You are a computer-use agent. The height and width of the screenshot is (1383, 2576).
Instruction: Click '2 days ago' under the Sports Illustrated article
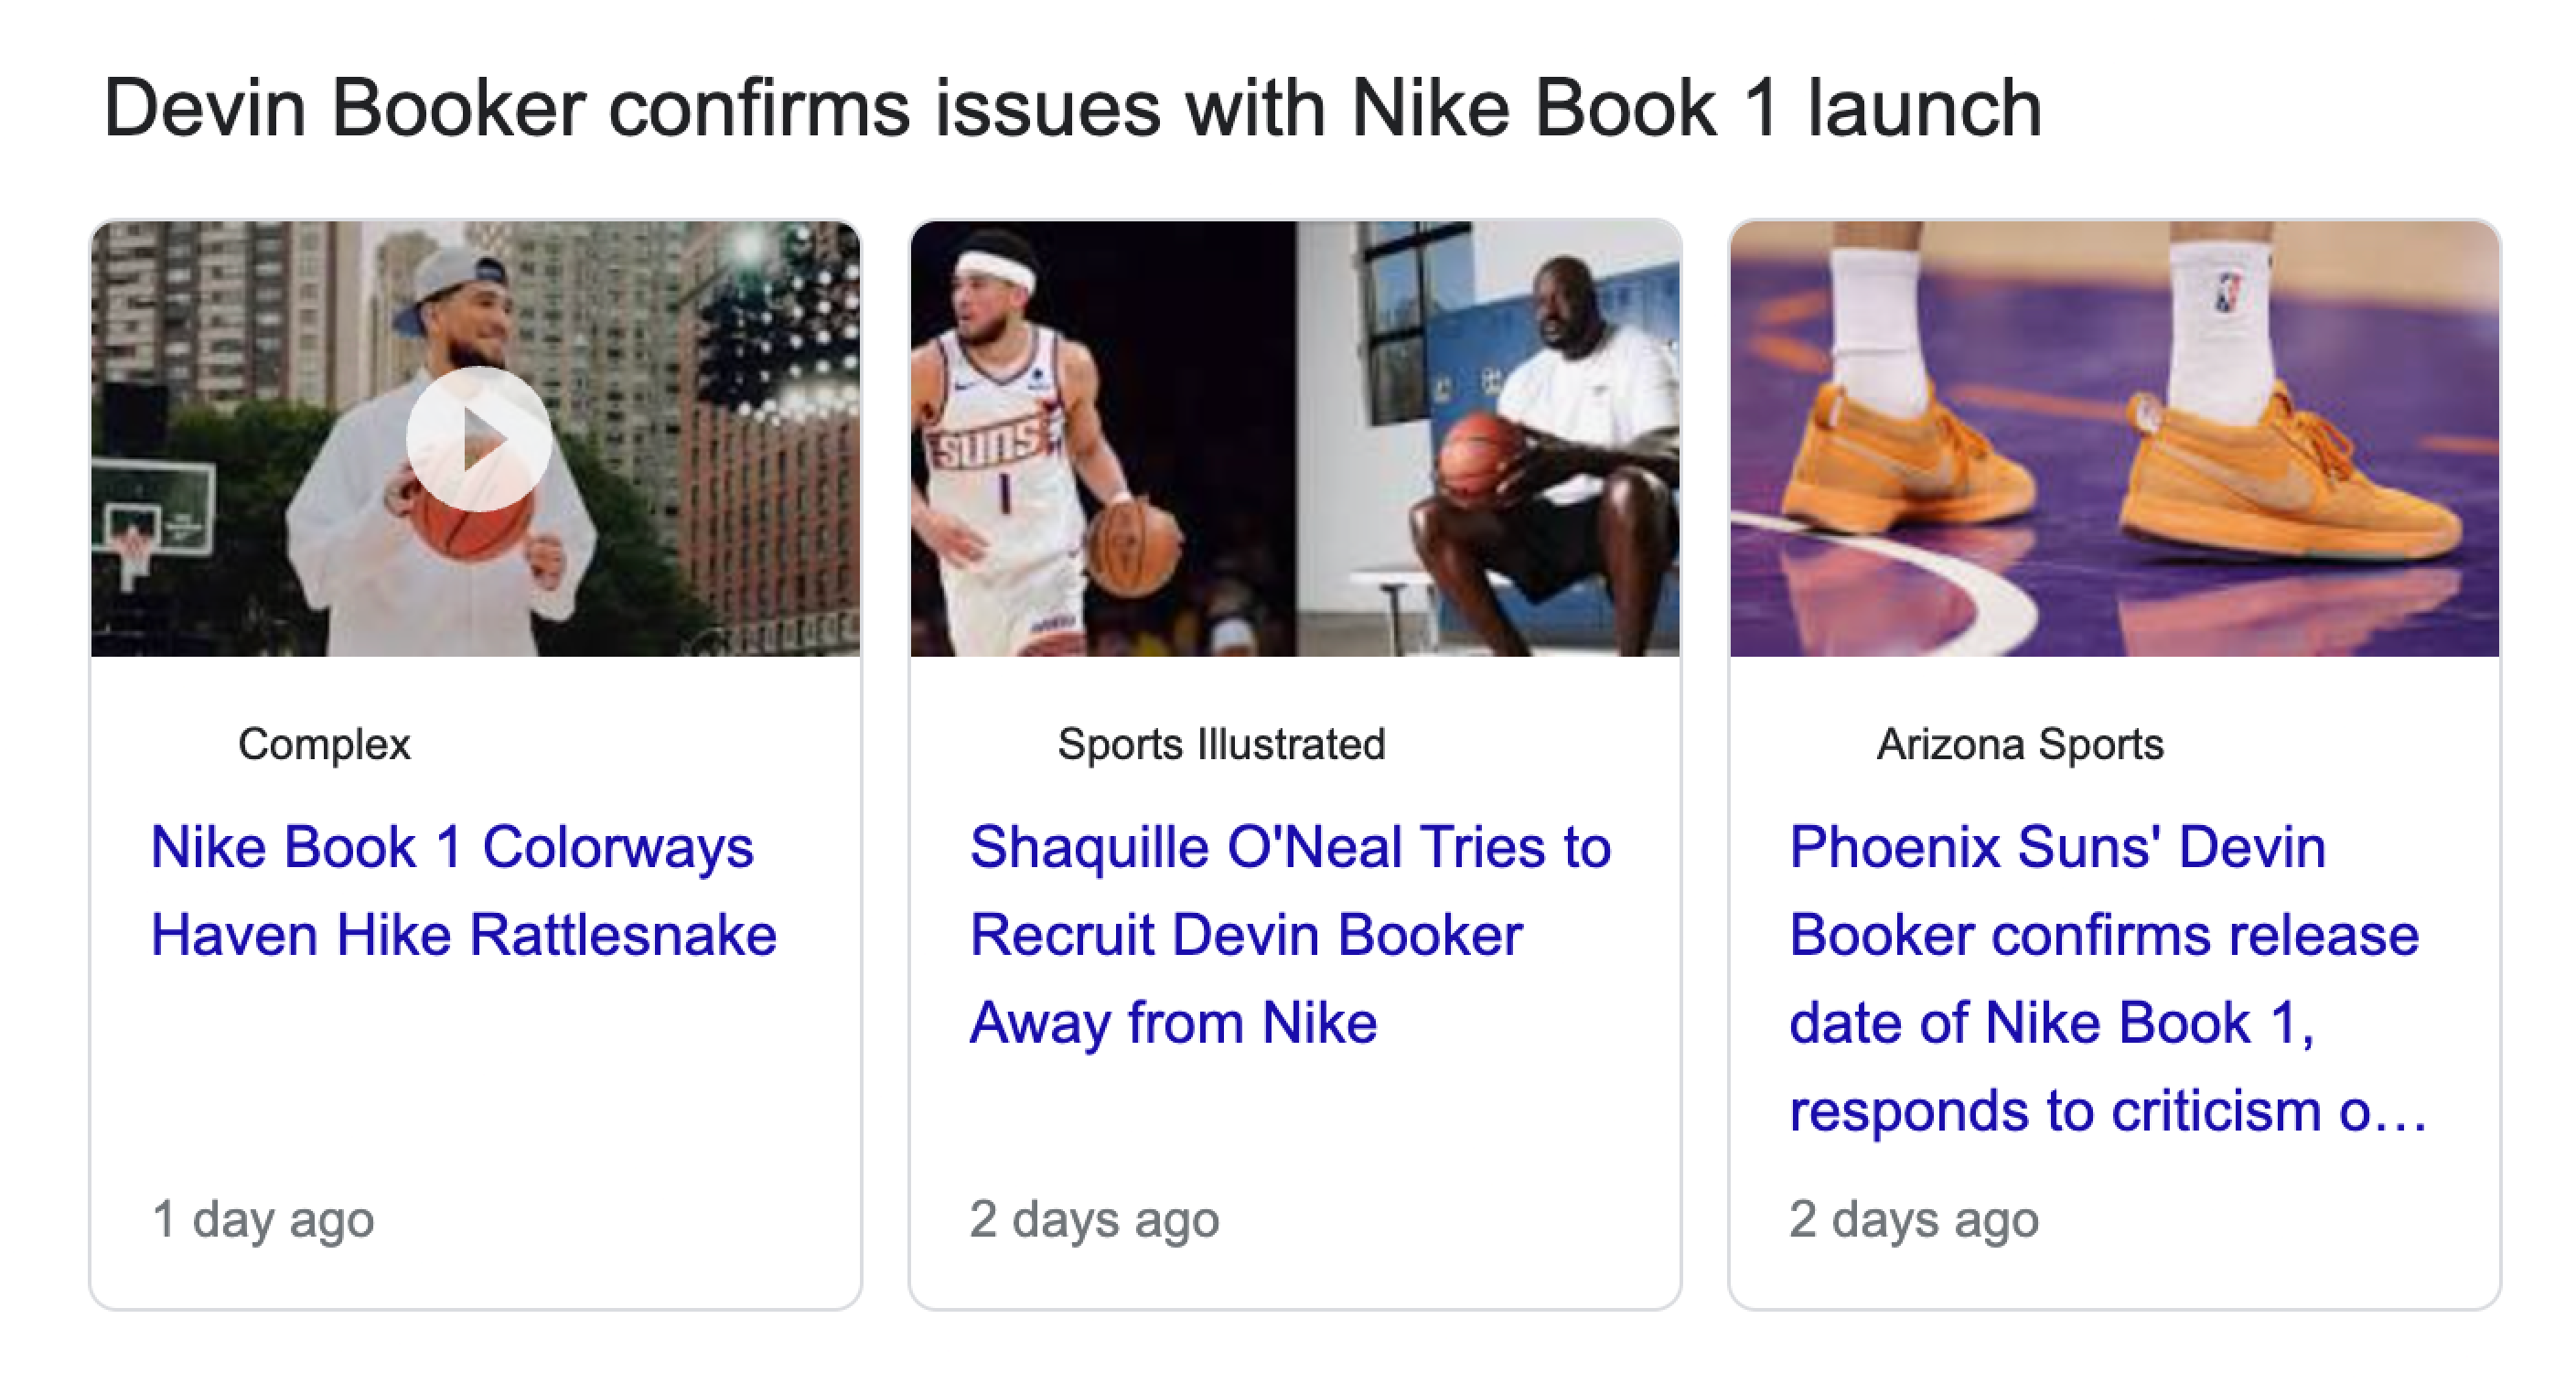point(1094,1219)
